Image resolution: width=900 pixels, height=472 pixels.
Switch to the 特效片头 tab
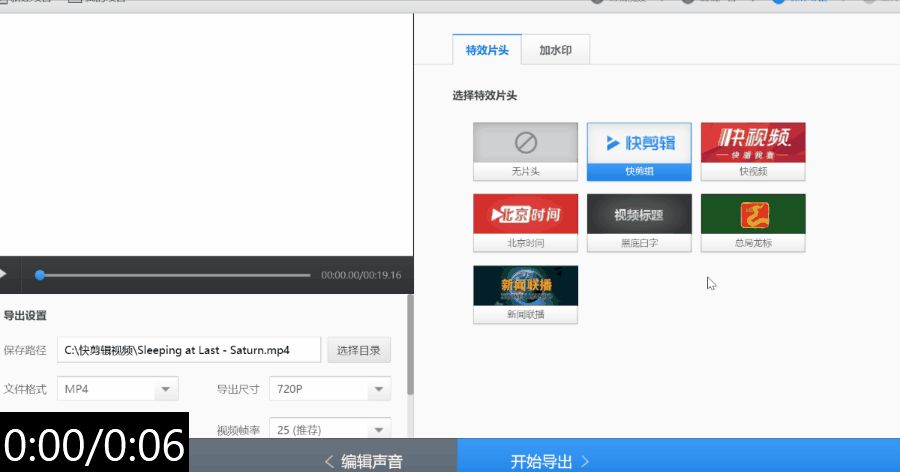click(x=487, y=50)
